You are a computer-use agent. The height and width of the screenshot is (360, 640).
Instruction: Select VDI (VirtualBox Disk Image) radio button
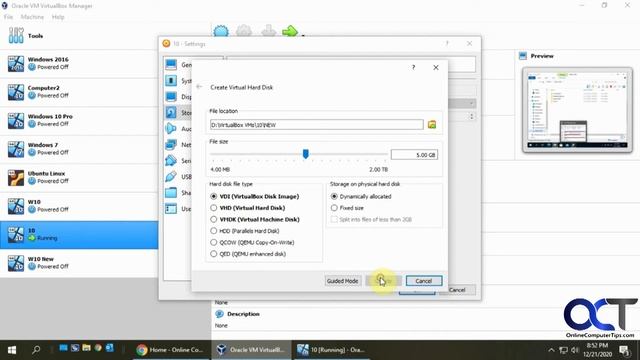click(x=213, y=196)
